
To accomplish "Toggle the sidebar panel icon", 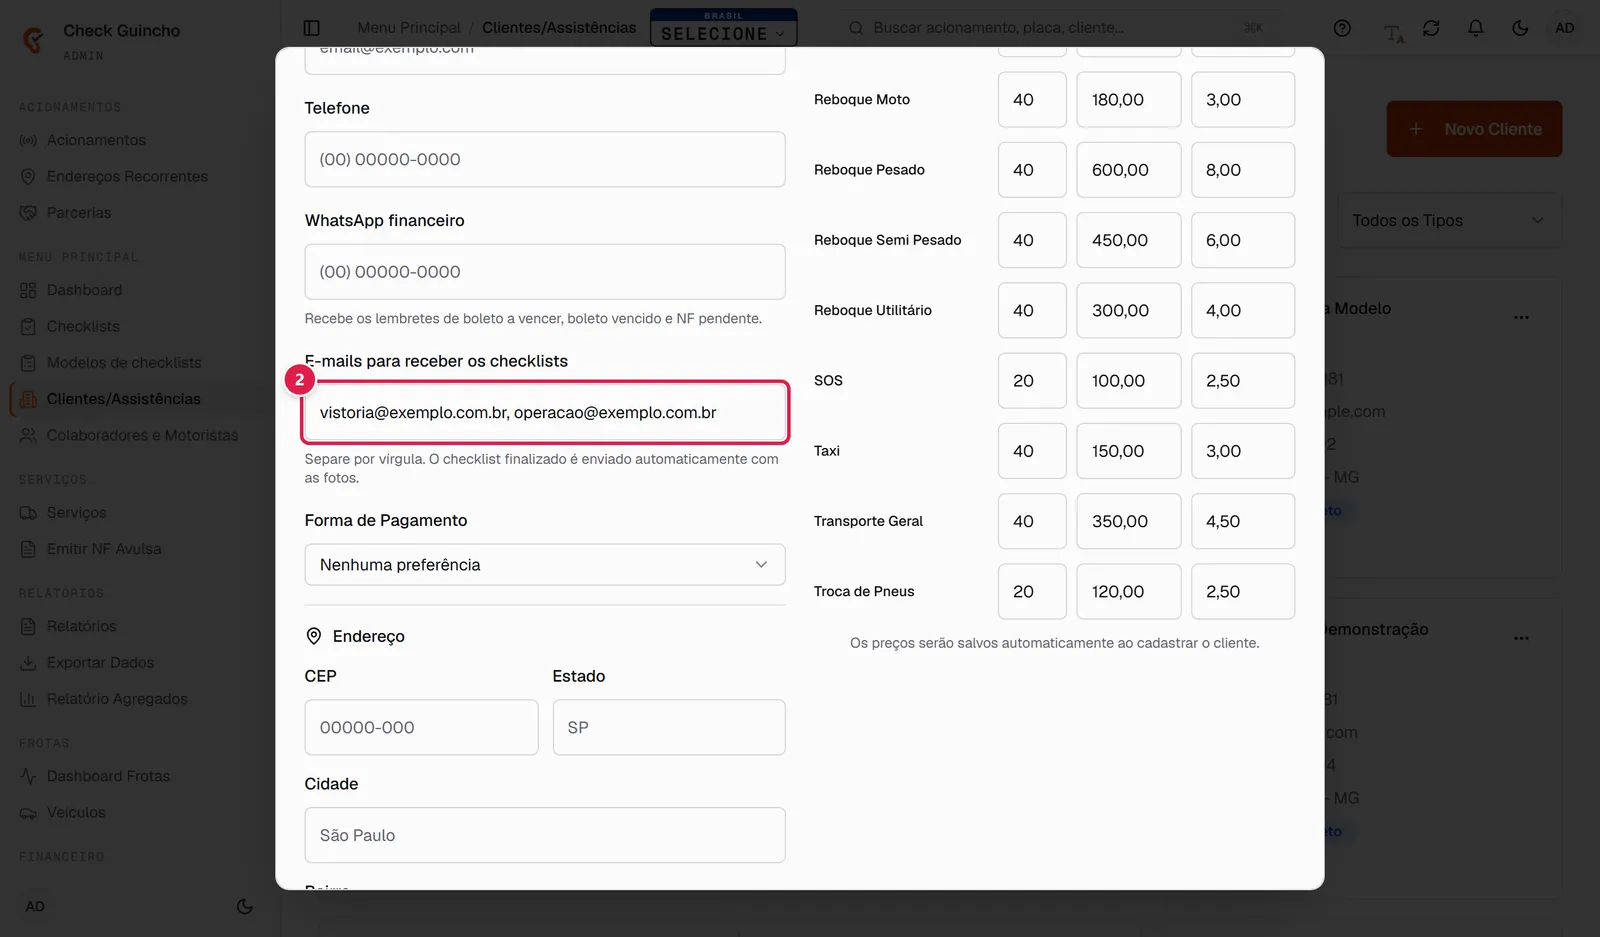I will 311,28.
